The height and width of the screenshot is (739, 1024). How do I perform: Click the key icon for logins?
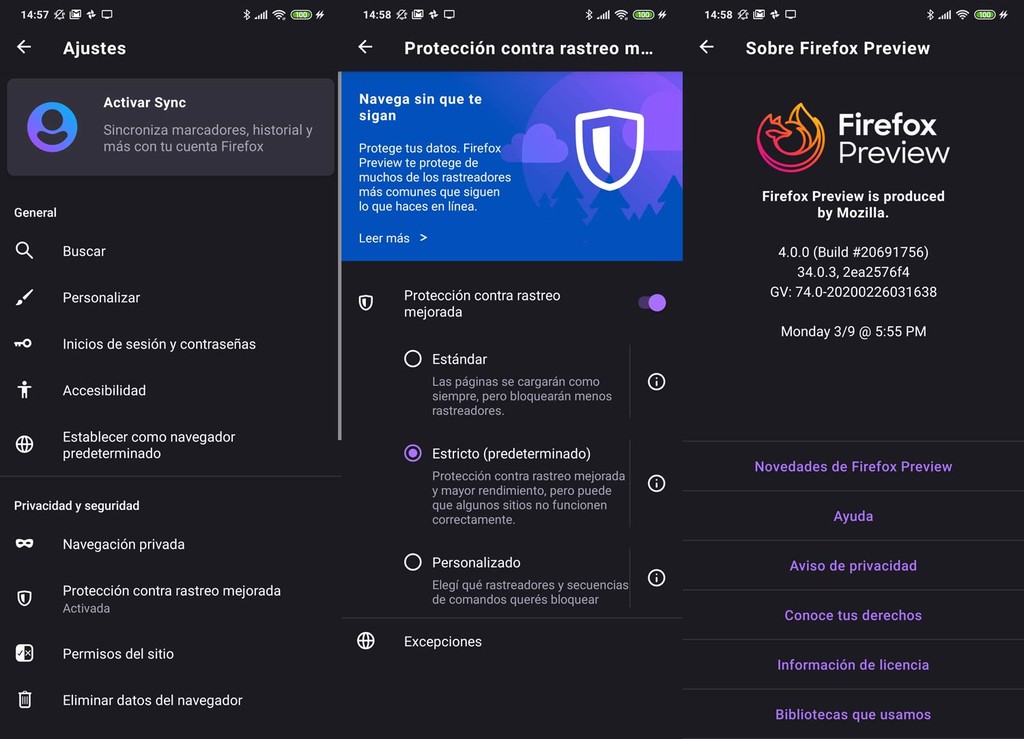coord(24,343)
